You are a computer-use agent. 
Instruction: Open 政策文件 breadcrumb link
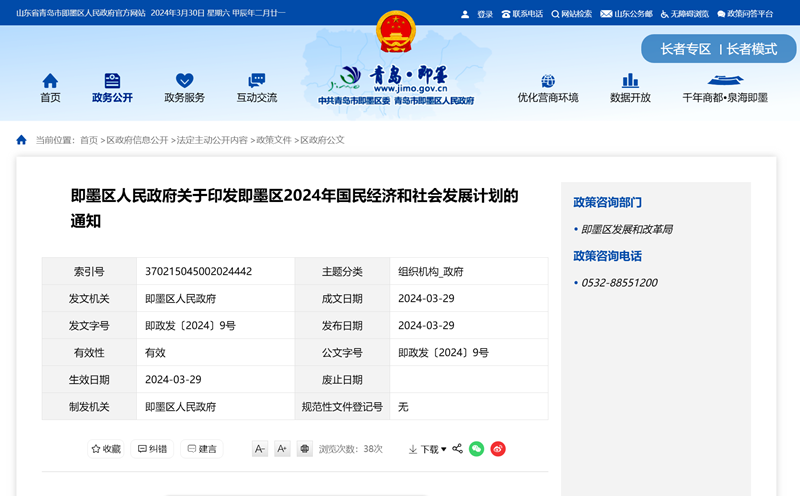pyautogui.click(x=273, y=140)
